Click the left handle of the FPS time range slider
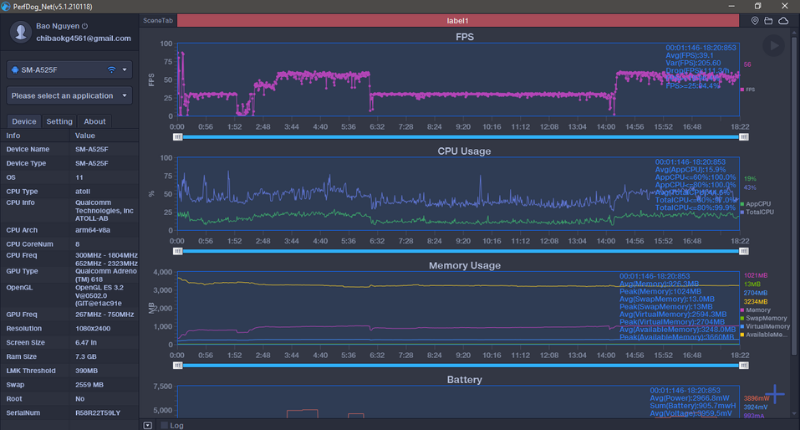Image resolution: width=800 pixels, height=430 pixels. tap(177, 138)
